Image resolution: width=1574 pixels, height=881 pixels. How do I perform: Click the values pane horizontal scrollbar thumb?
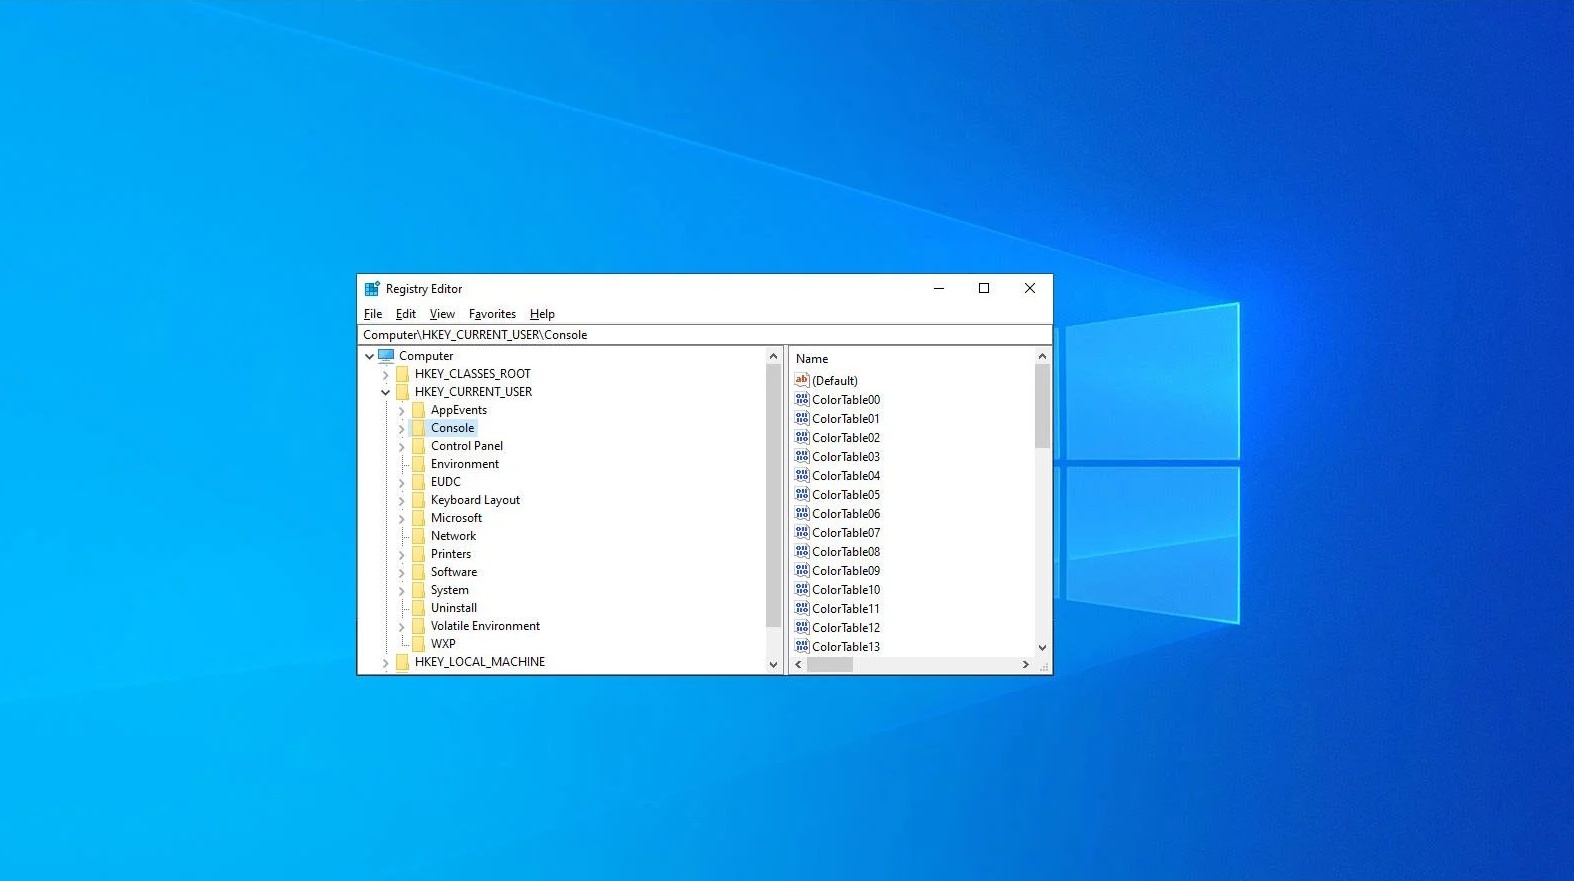click(x=830, y=664)
